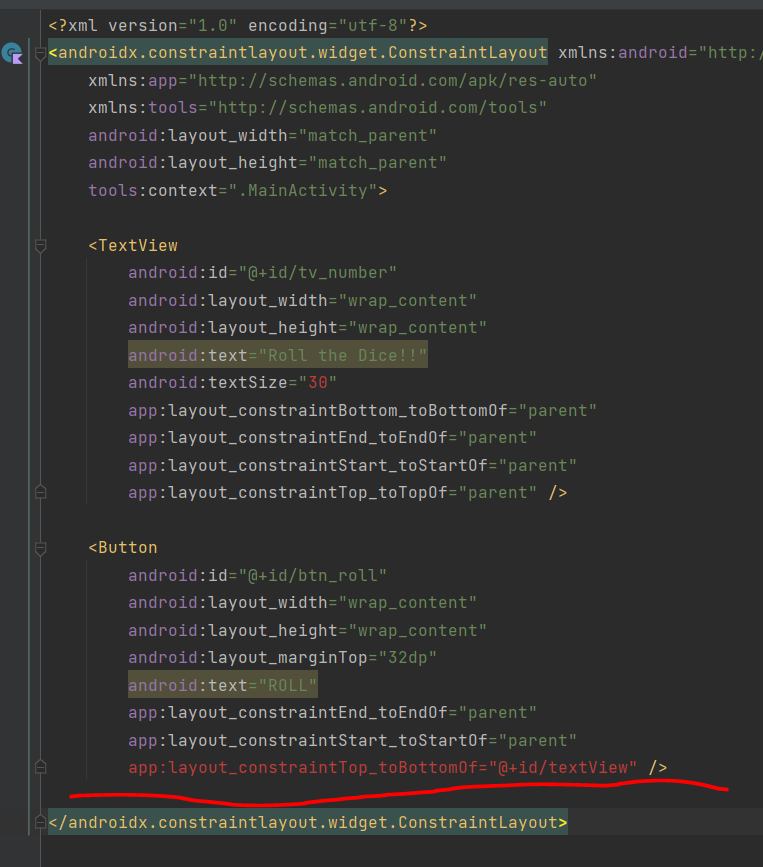Collapse the Button element fold marker
Screen dimensions: 763x867
(x=40, y=548)
